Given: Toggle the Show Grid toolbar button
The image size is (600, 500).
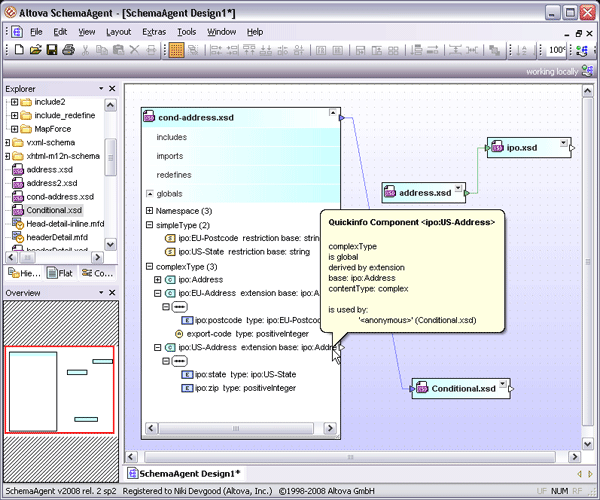Looking at the screenshot, I should point(176,50).
